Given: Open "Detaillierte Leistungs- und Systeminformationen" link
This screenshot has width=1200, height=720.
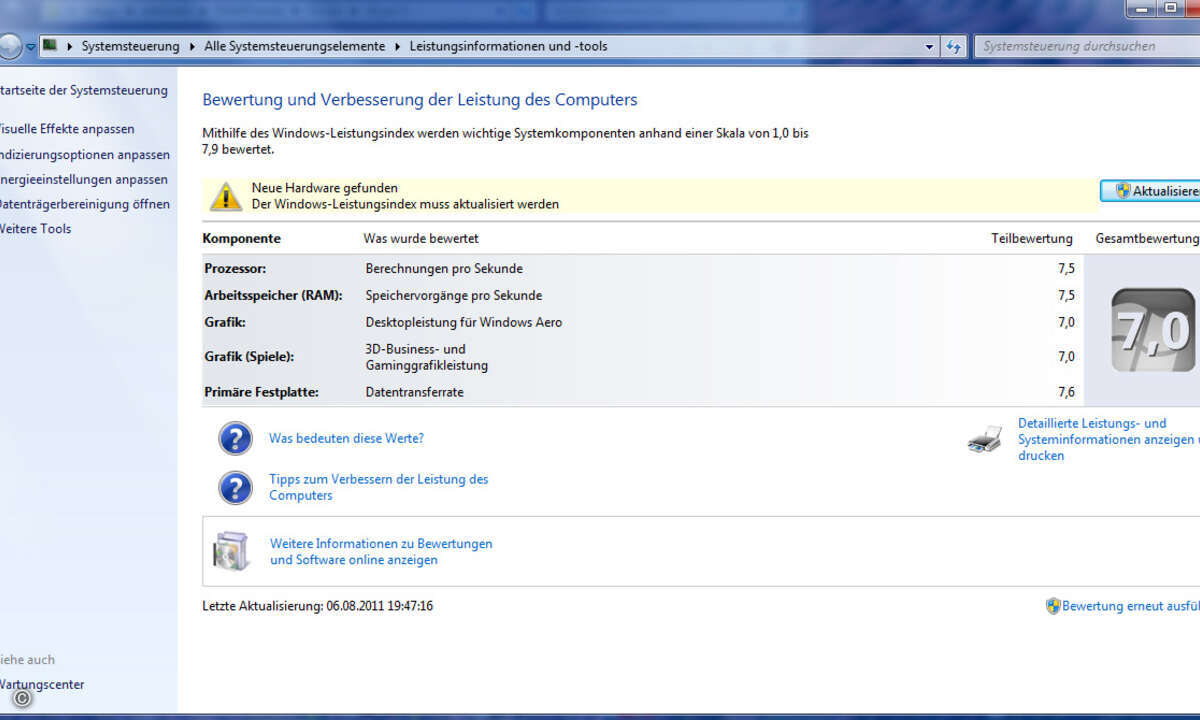Looking at the screenshot, I should coord(1107,439).
